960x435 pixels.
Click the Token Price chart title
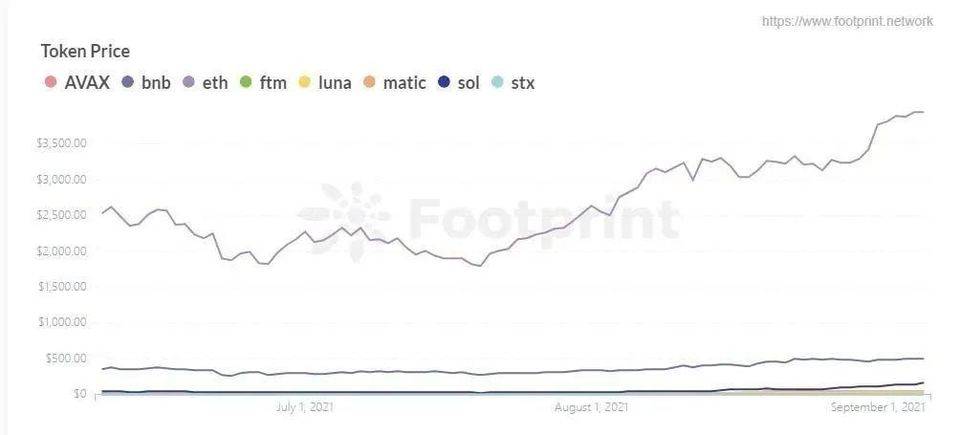click(x=85, y=51)
